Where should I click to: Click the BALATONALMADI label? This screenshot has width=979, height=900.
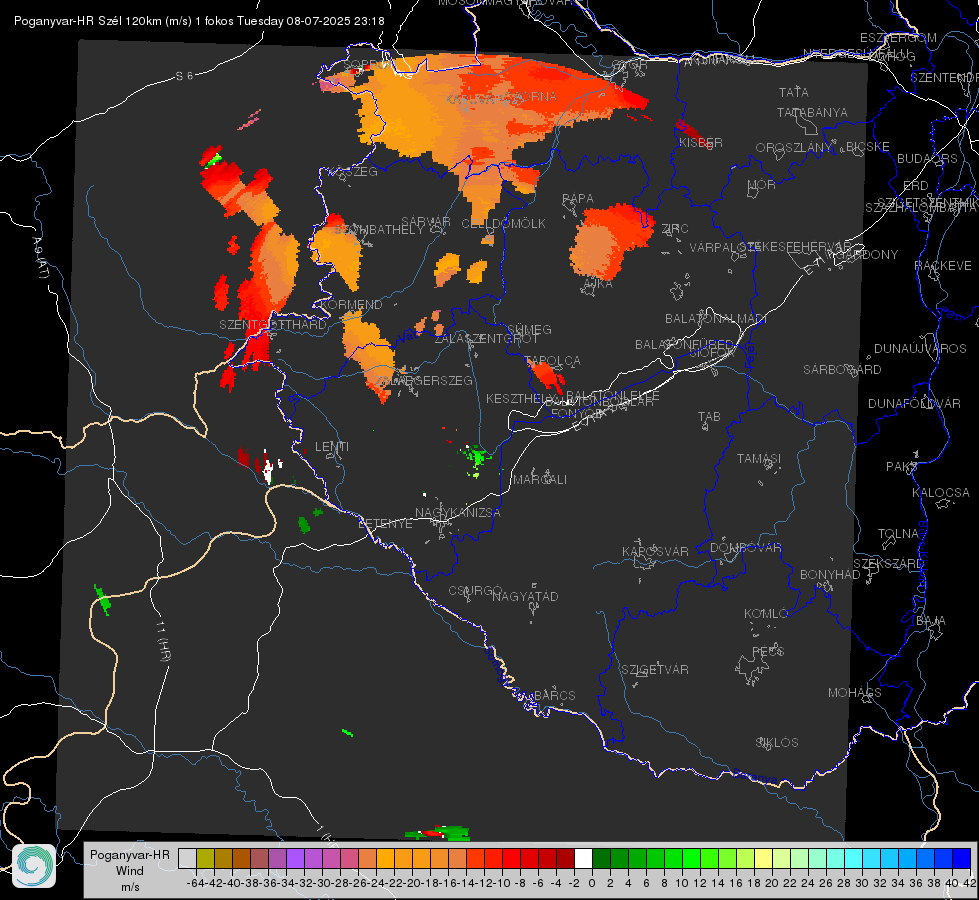click(716, 319)
